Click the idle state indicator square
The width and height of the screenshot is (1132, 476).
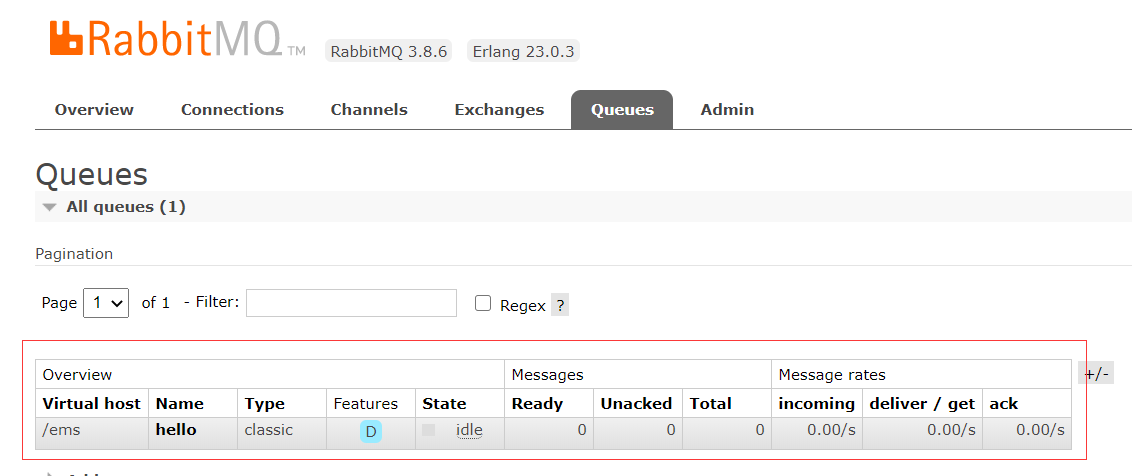[x=429, y=430]
